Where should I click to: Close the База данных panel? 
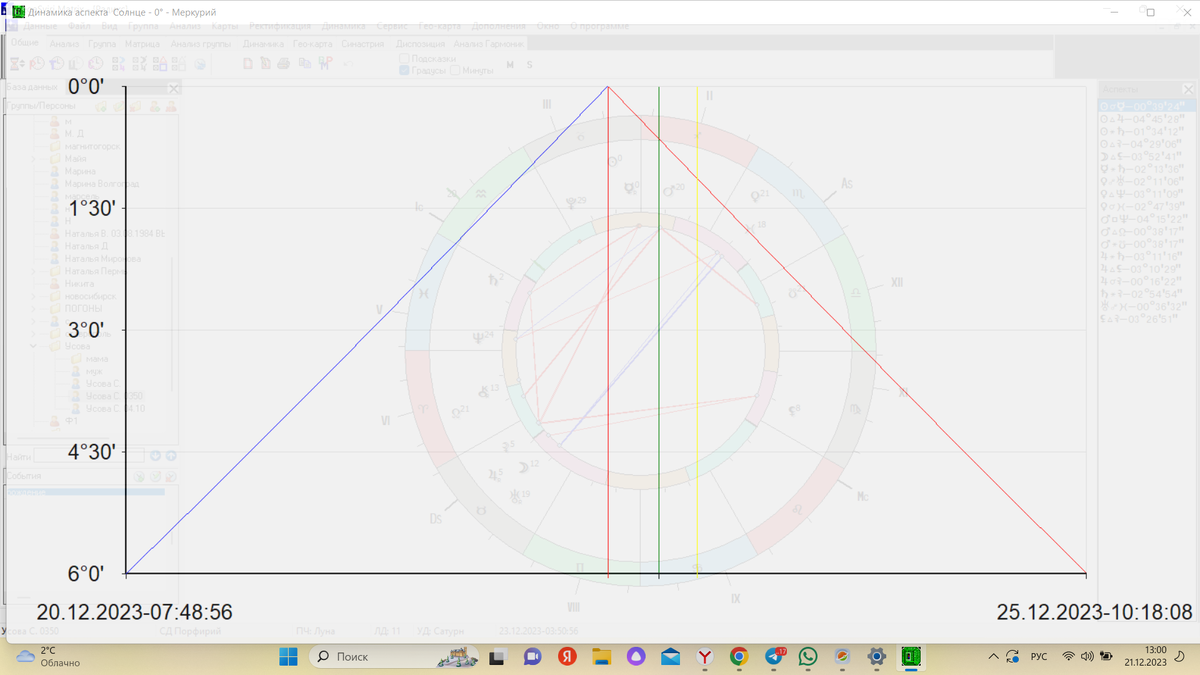coord(173,89)
